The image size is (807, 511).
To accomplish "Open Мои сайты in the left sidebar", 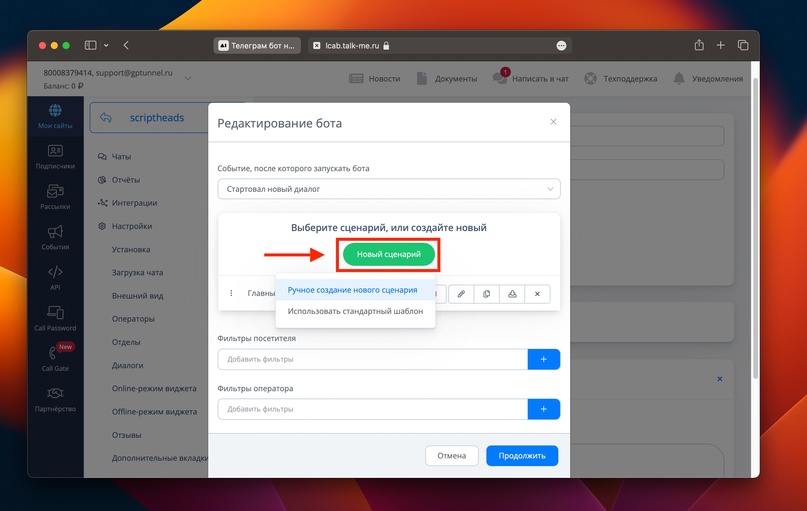I will tap(55, 116).
